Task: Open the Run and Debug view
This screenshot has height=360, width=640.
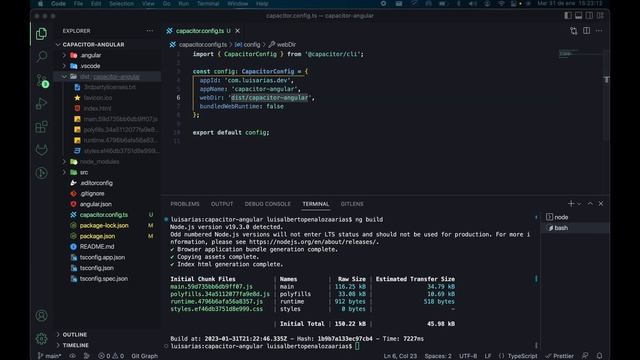Action: click(41, 104)
